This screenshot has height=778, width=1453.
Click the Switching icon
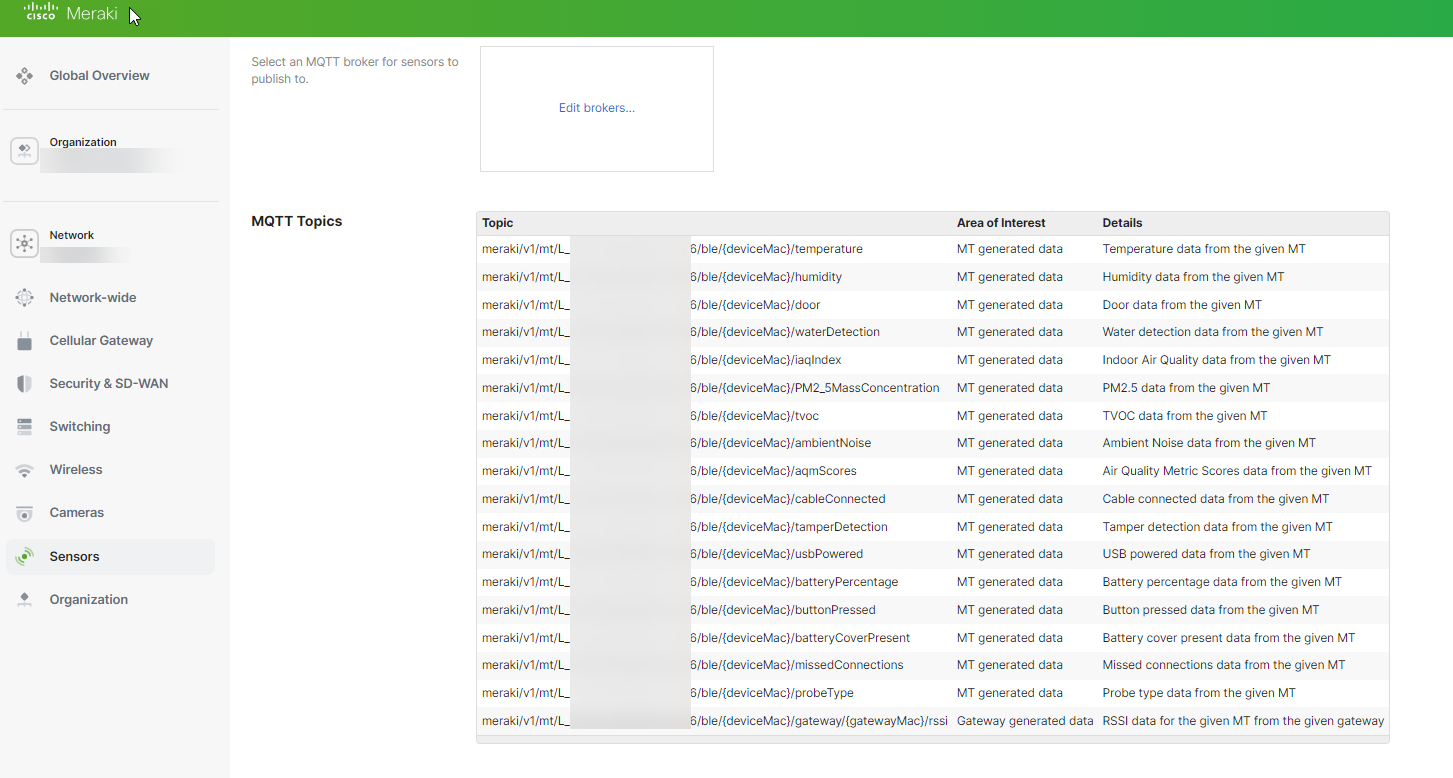pos(24,426)
